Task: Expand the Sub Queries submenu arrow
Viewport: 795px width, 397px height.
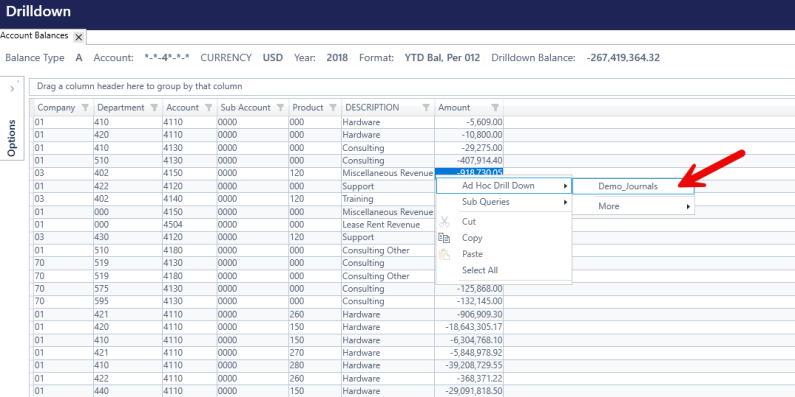Action: [565, 202]
